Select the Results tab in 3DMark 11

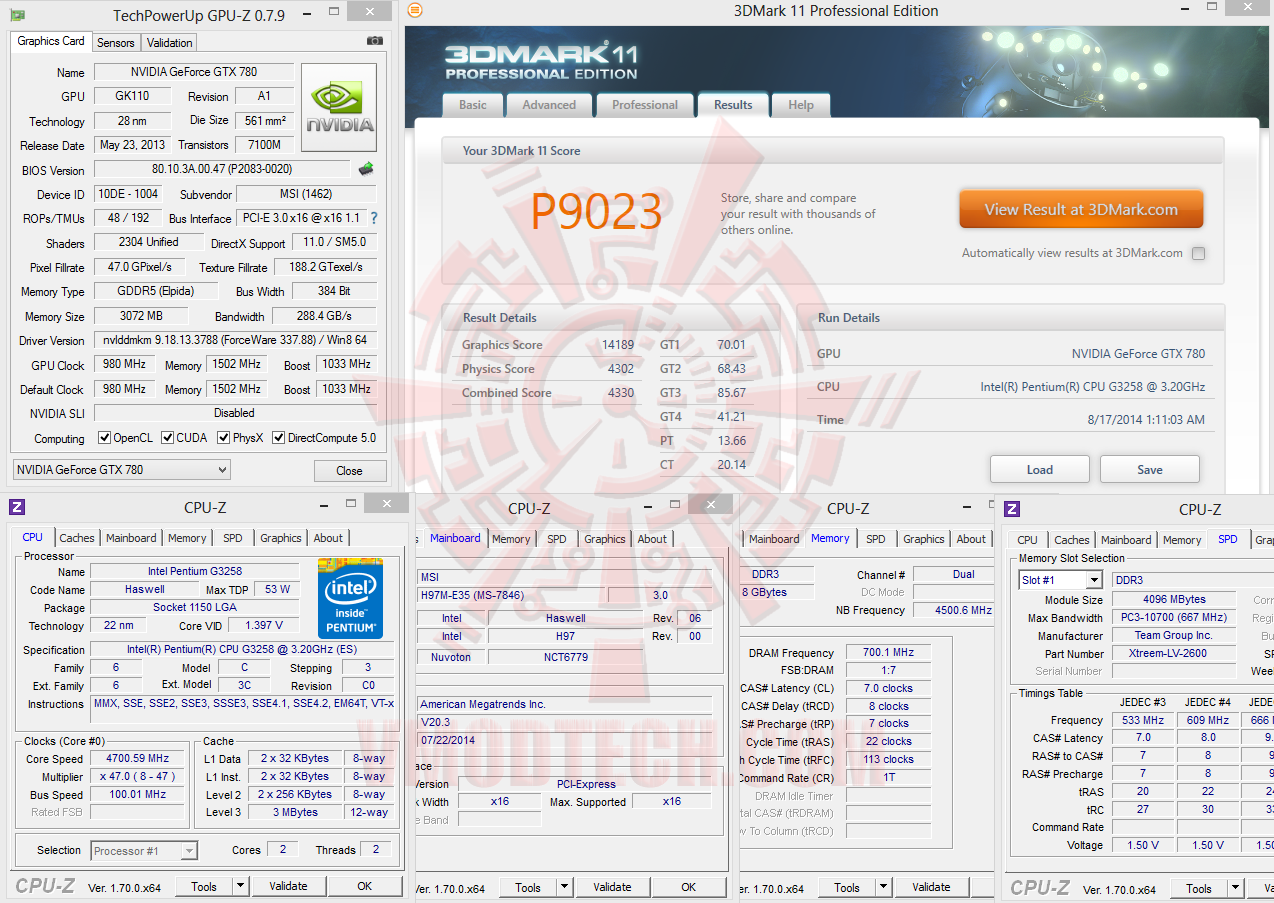(x=733, y=104)
